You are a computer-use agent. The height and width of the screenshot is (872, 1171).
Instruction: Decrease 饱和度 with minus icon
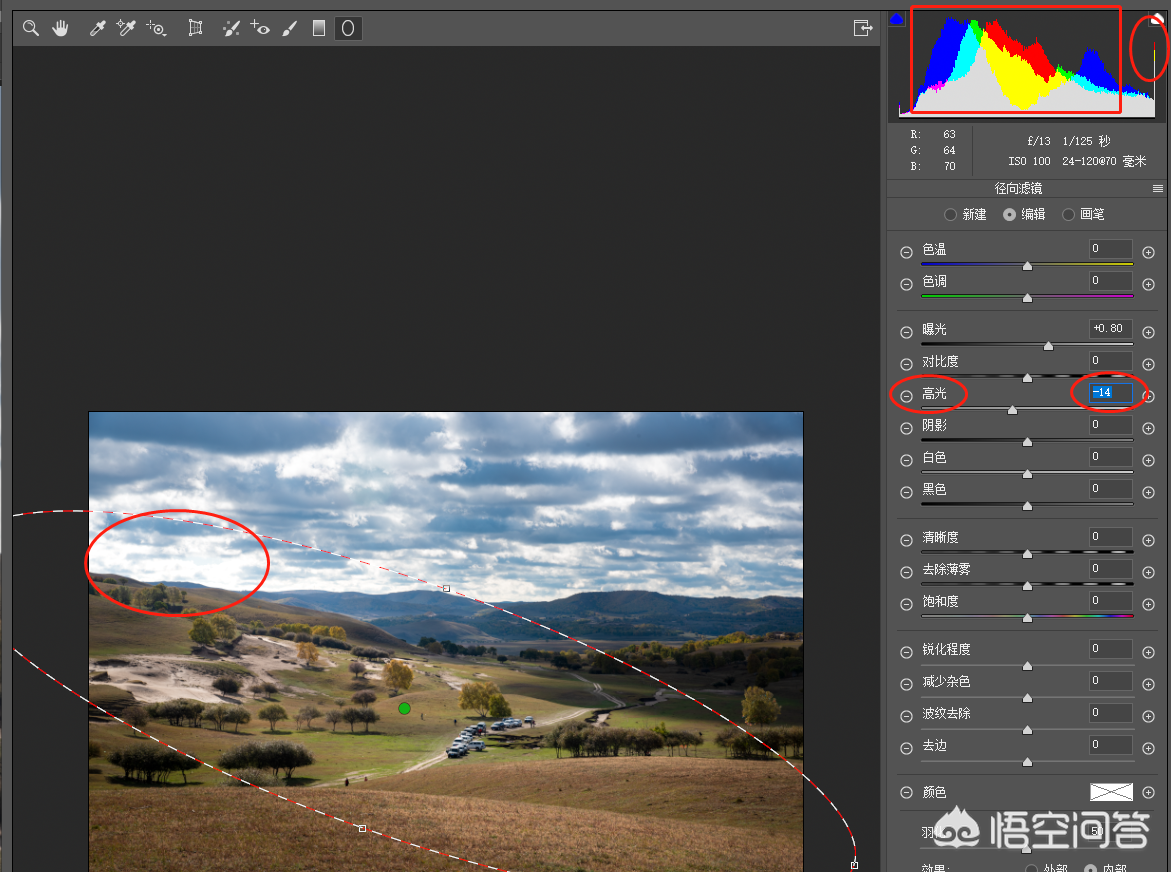point(906,605)
